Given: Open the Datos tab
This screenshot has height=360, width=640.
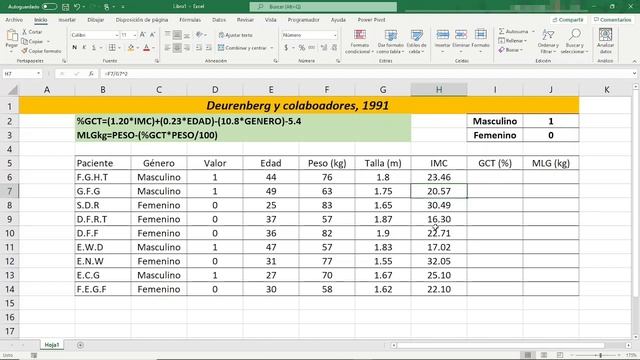Looking at the screenshot, I should coord(219,20).
